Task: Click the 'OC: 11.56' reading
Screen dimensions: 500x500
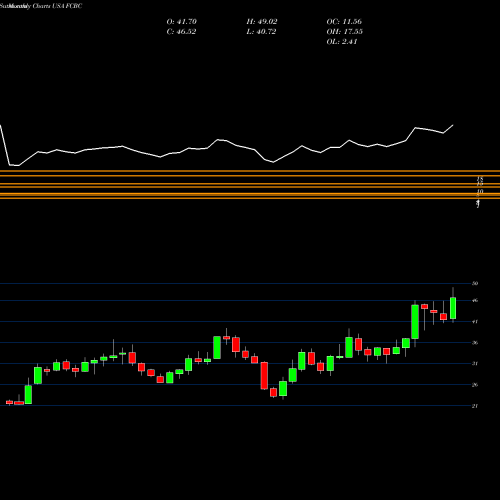Action: (x=344, y=22)
